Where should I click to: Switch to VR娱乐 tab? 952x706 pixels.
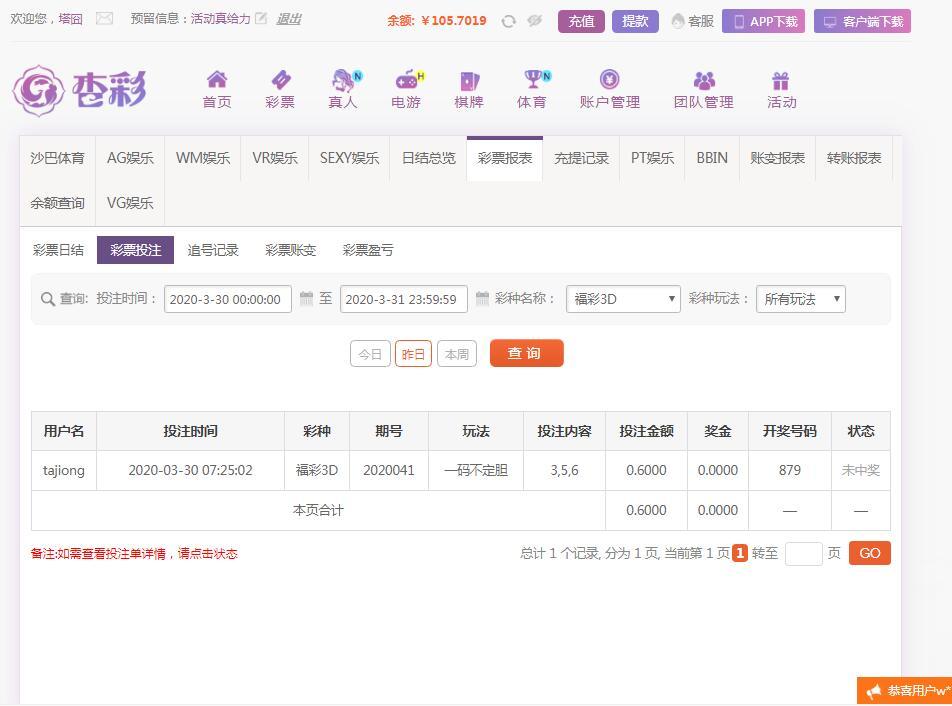[x=275, y=158]
